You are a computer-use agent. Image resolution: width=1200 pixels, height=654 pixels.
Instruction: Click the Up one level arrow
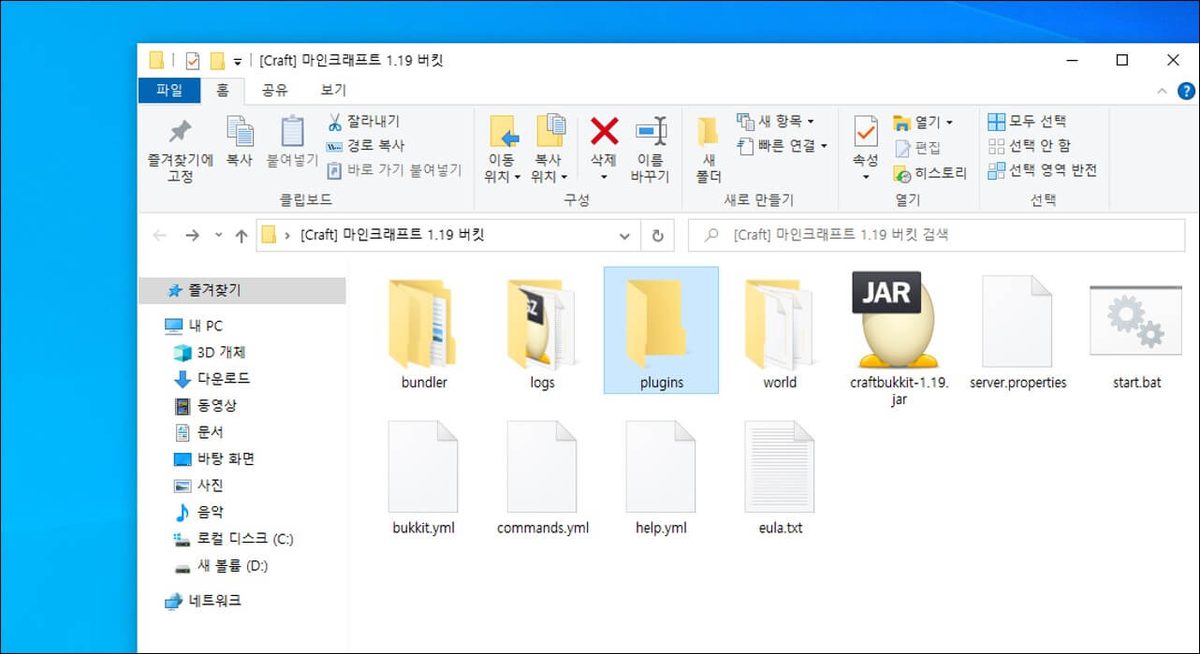tap(241, 236)
